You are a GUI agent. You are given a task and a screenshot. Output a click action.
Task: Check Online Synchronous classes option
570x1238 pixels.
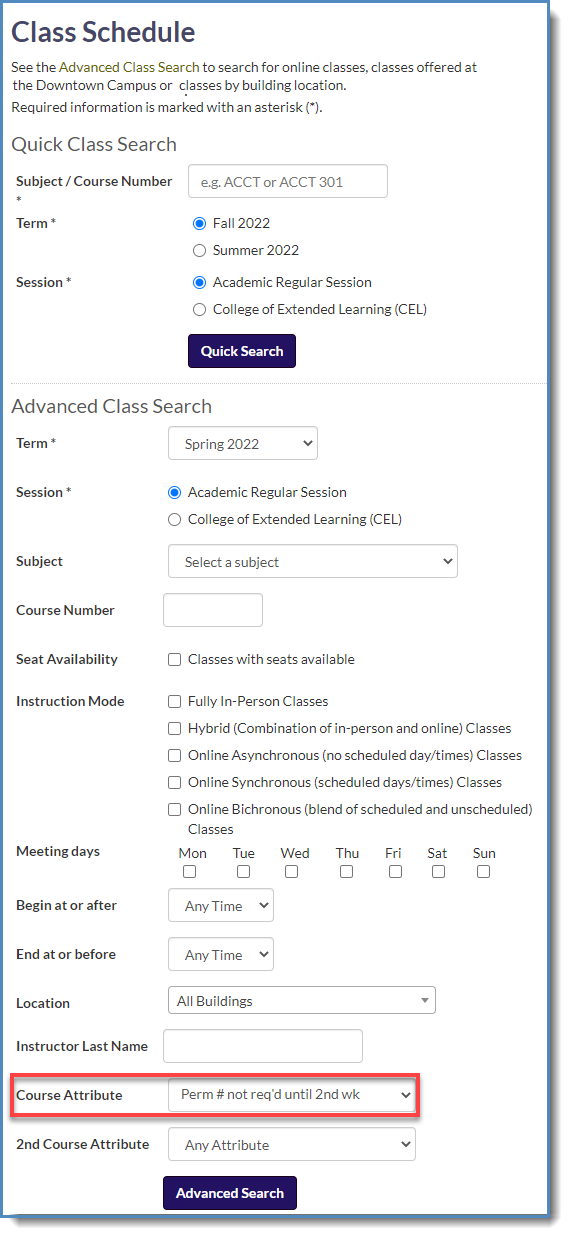(175, 783)
